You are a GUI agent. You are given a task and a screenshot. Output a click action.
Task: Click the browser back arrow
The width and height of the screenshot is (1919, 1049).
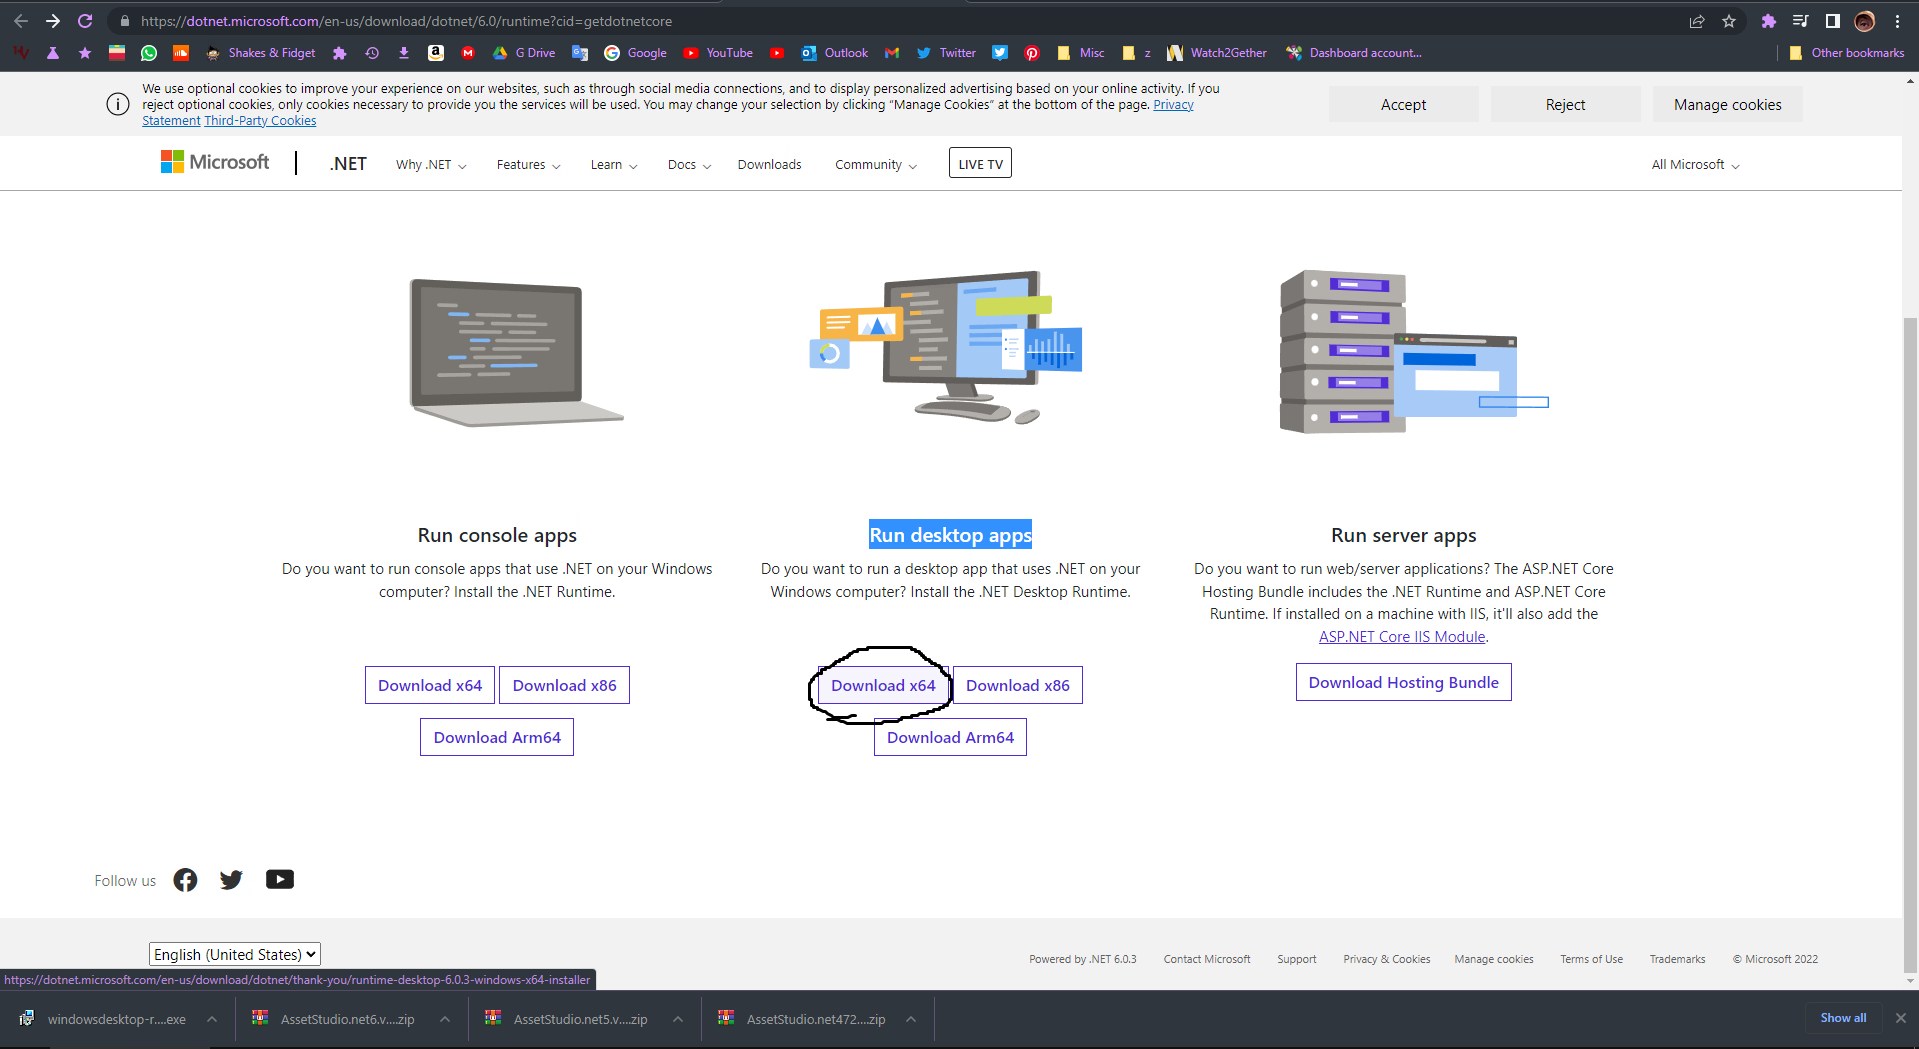pos(21,21)
